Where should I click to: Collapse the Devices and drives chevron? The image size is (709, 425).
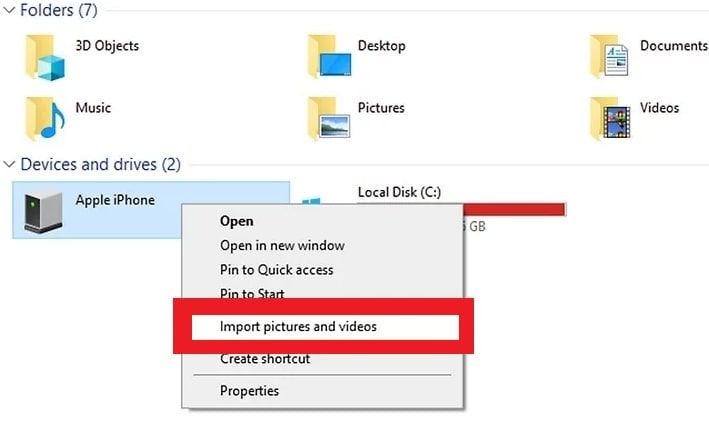click(9, 164)
